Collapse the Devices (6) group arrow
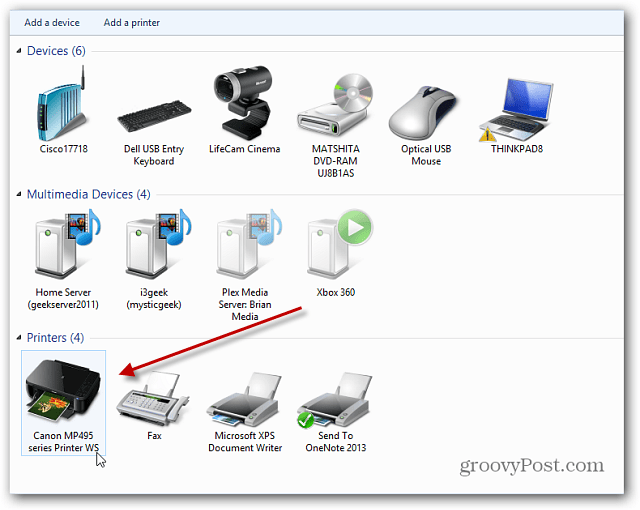The width and height of the screenshot is (640, 510). [19, 51]
